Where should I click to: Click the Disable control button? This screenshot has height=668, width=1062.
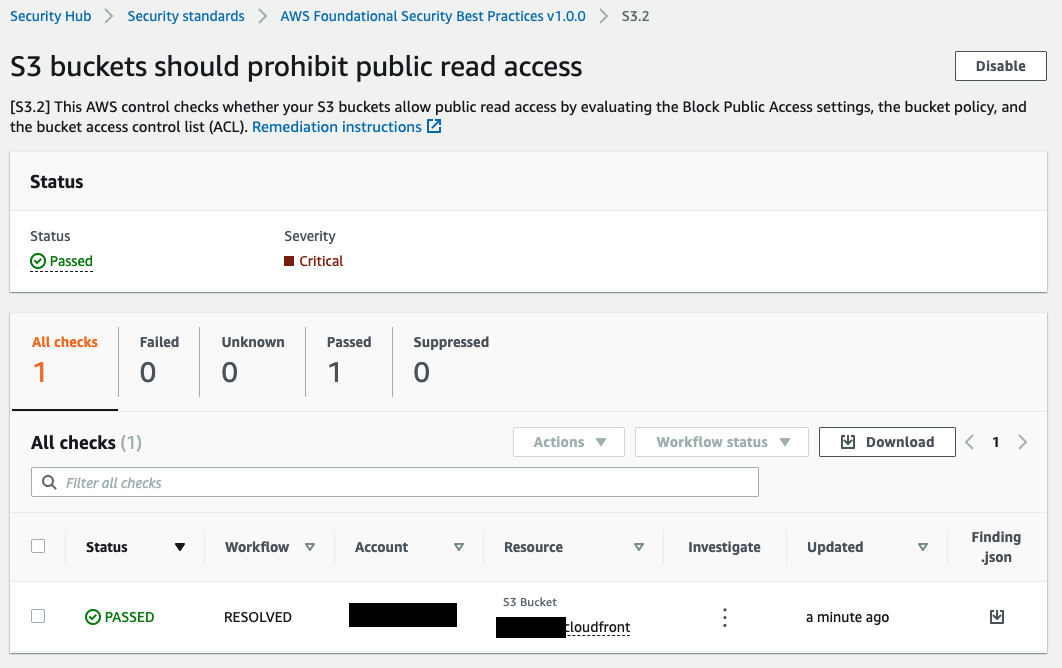click(x=1000, y=65)
